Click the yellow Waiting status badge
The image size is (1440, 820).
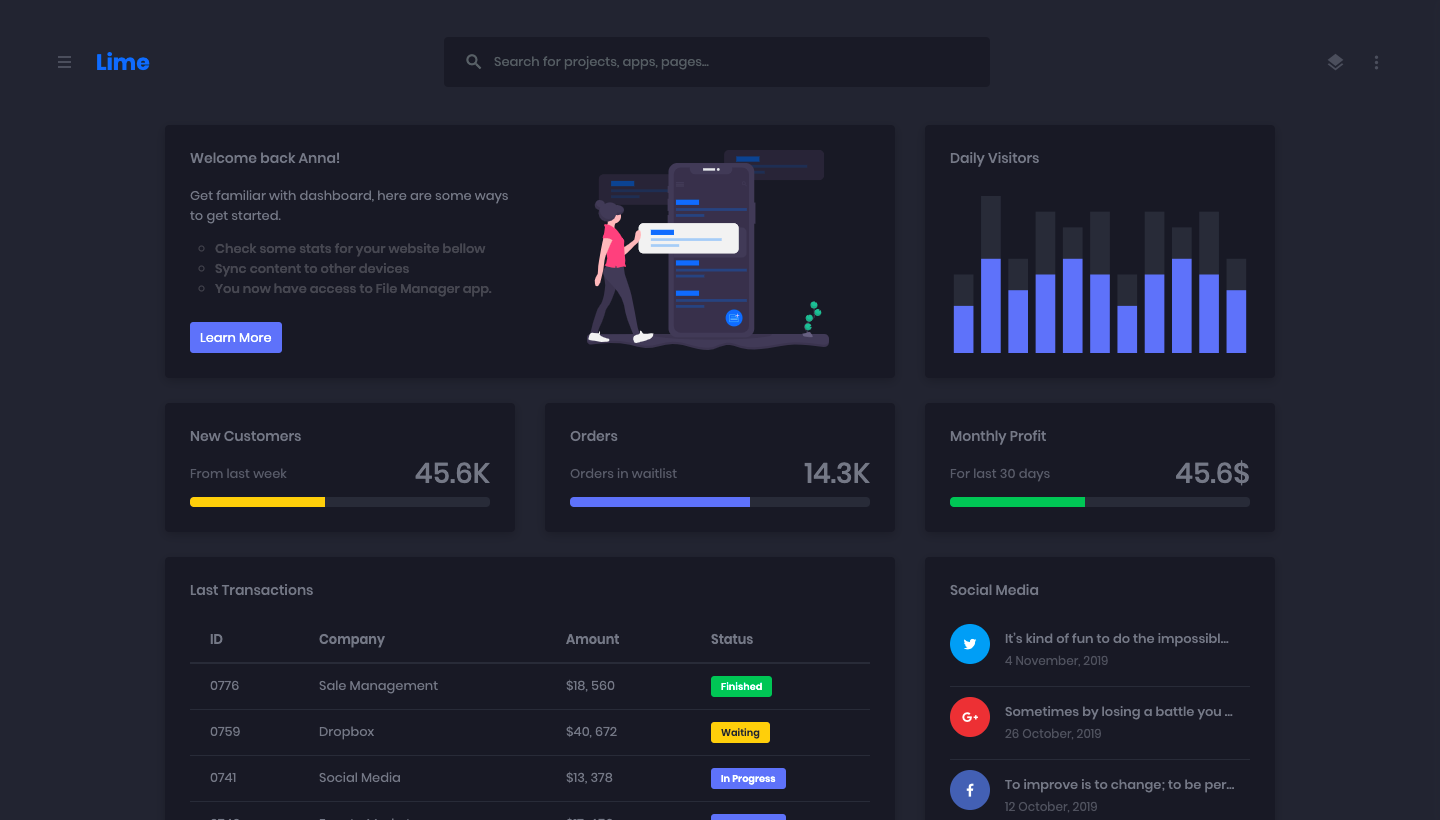pos(740,733)
